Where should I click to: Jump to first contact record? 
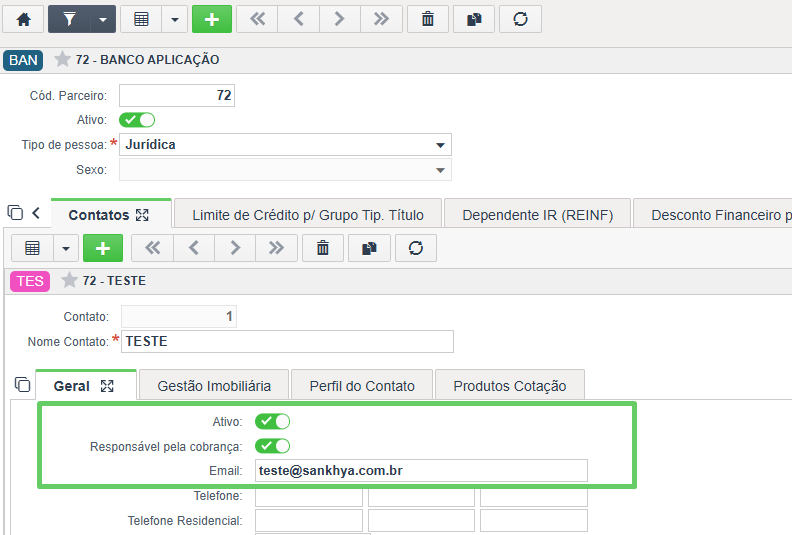click(x=152, y=248)
